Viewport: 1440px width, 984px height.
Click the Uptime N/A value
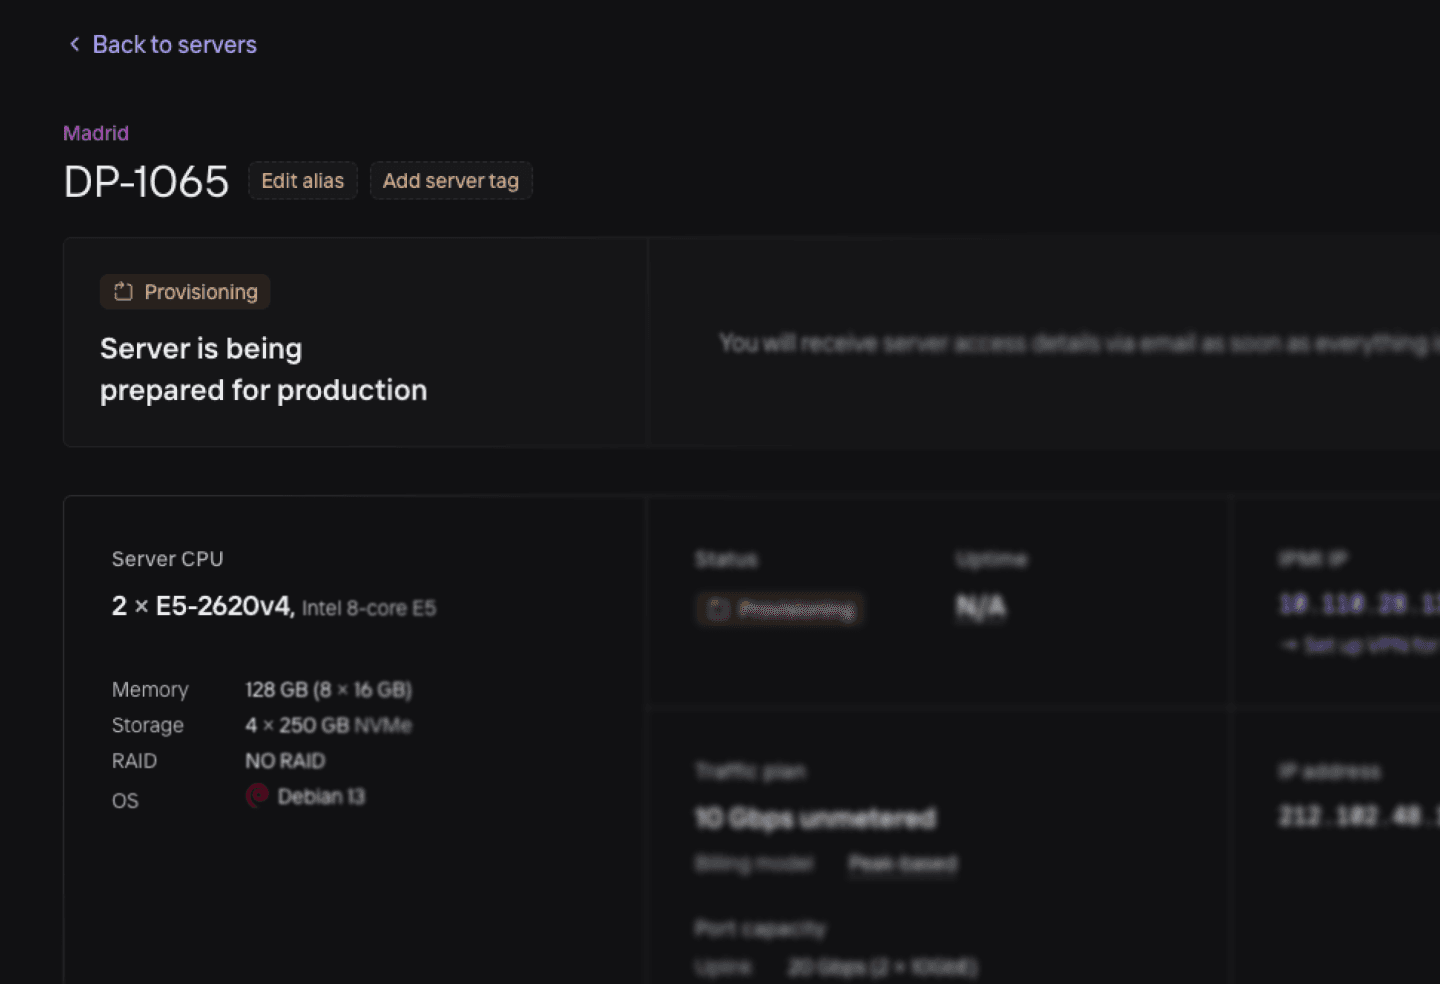pos(980,607)
